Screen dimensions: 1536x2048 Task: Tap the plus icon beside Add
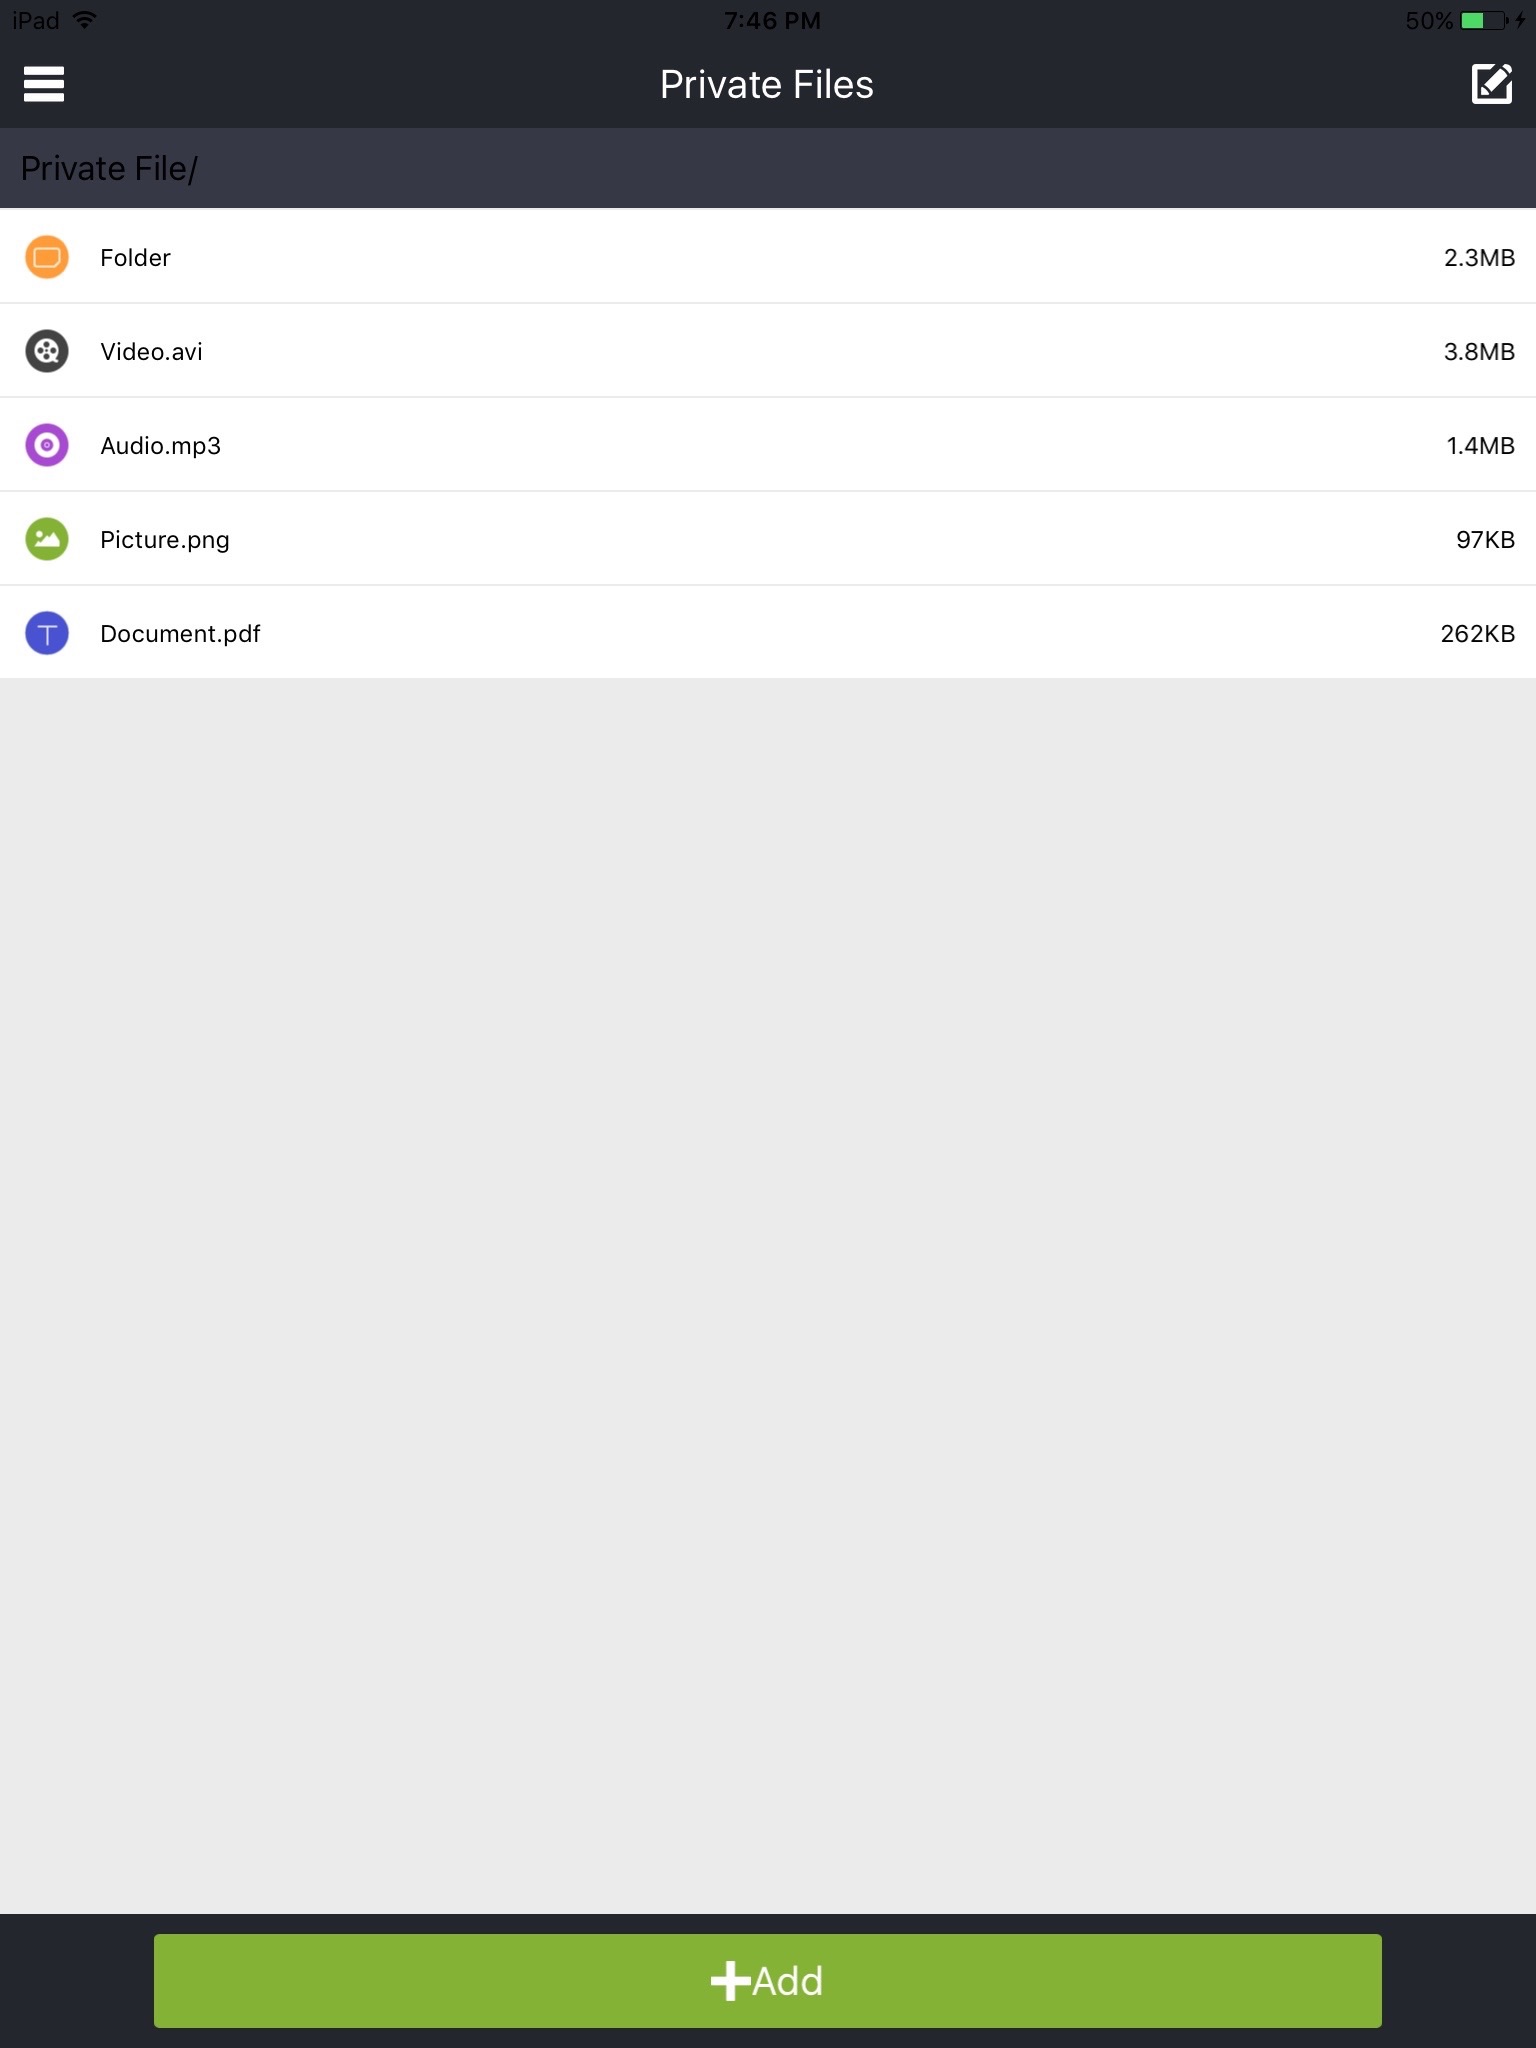click(x=730, y=1981)
